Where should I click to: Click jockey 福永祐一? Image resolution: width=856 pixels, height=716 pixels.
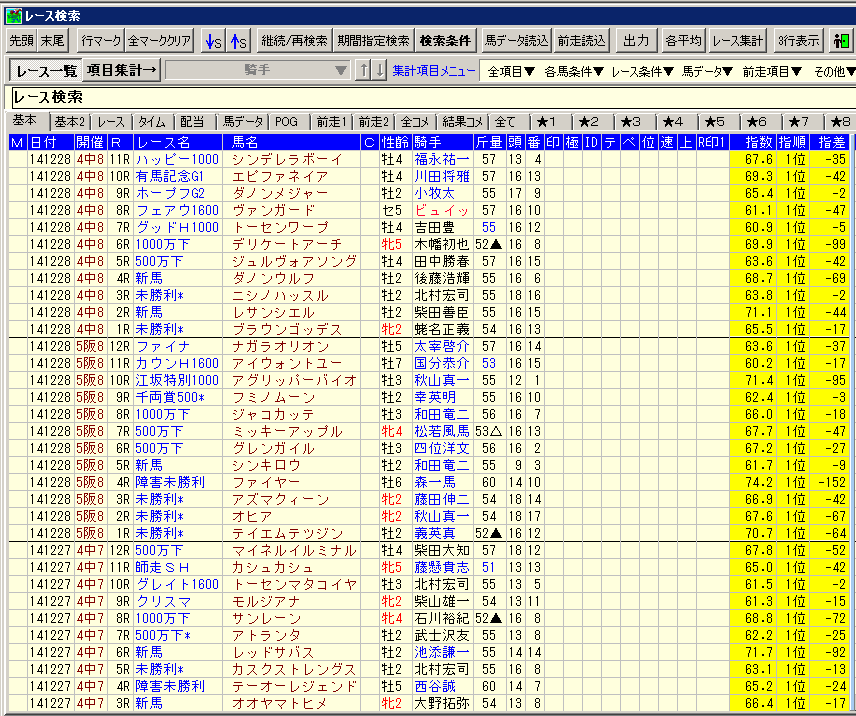pos(442,159)
